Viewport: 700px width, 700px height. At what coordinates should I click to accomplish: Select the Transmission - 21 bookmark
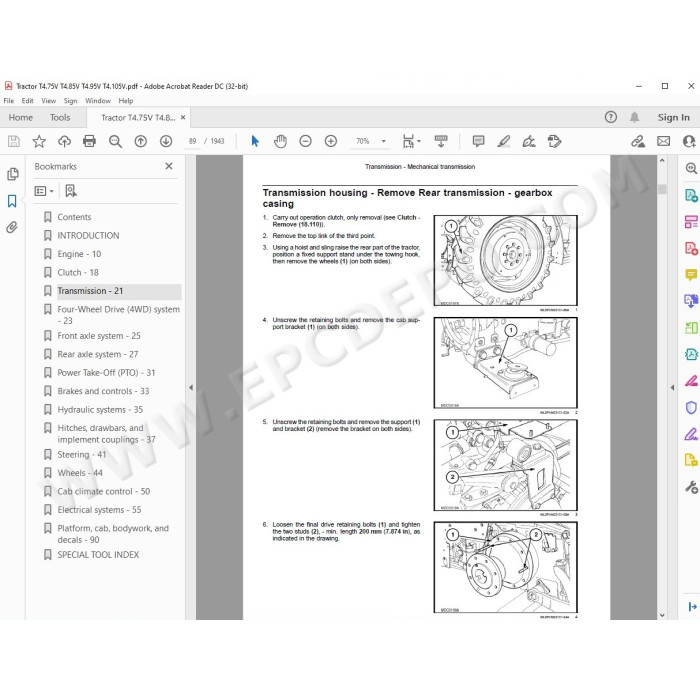click(90, 291)
